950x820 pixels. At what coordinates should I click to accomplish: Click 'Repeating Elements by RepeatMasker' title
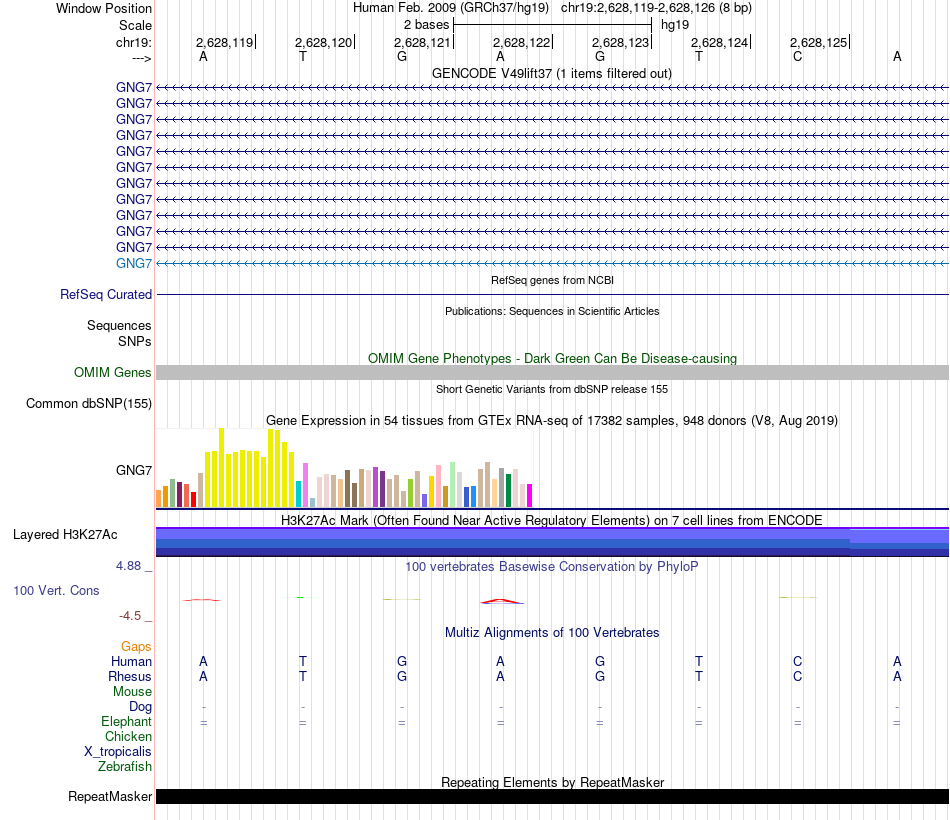552,782
